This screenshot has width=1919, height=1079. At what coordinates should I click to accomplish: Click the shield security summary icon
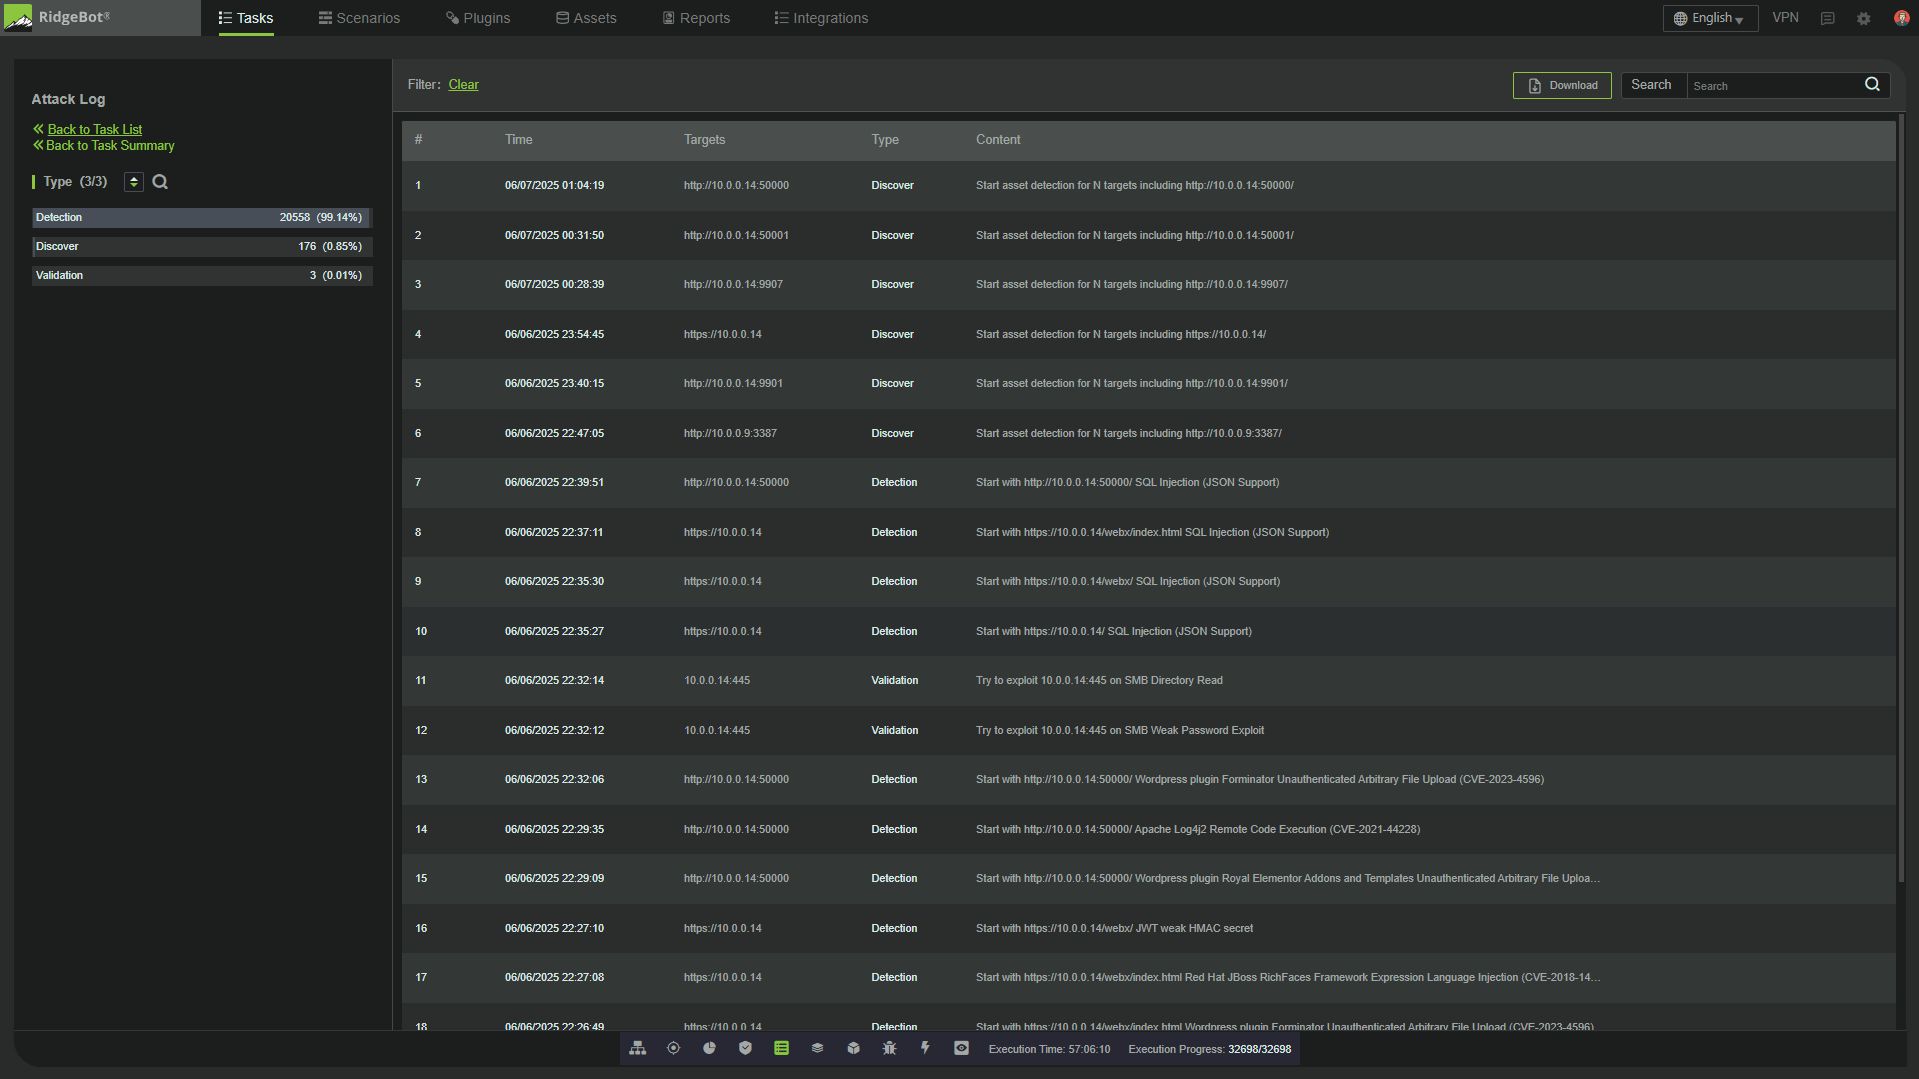745,1048
